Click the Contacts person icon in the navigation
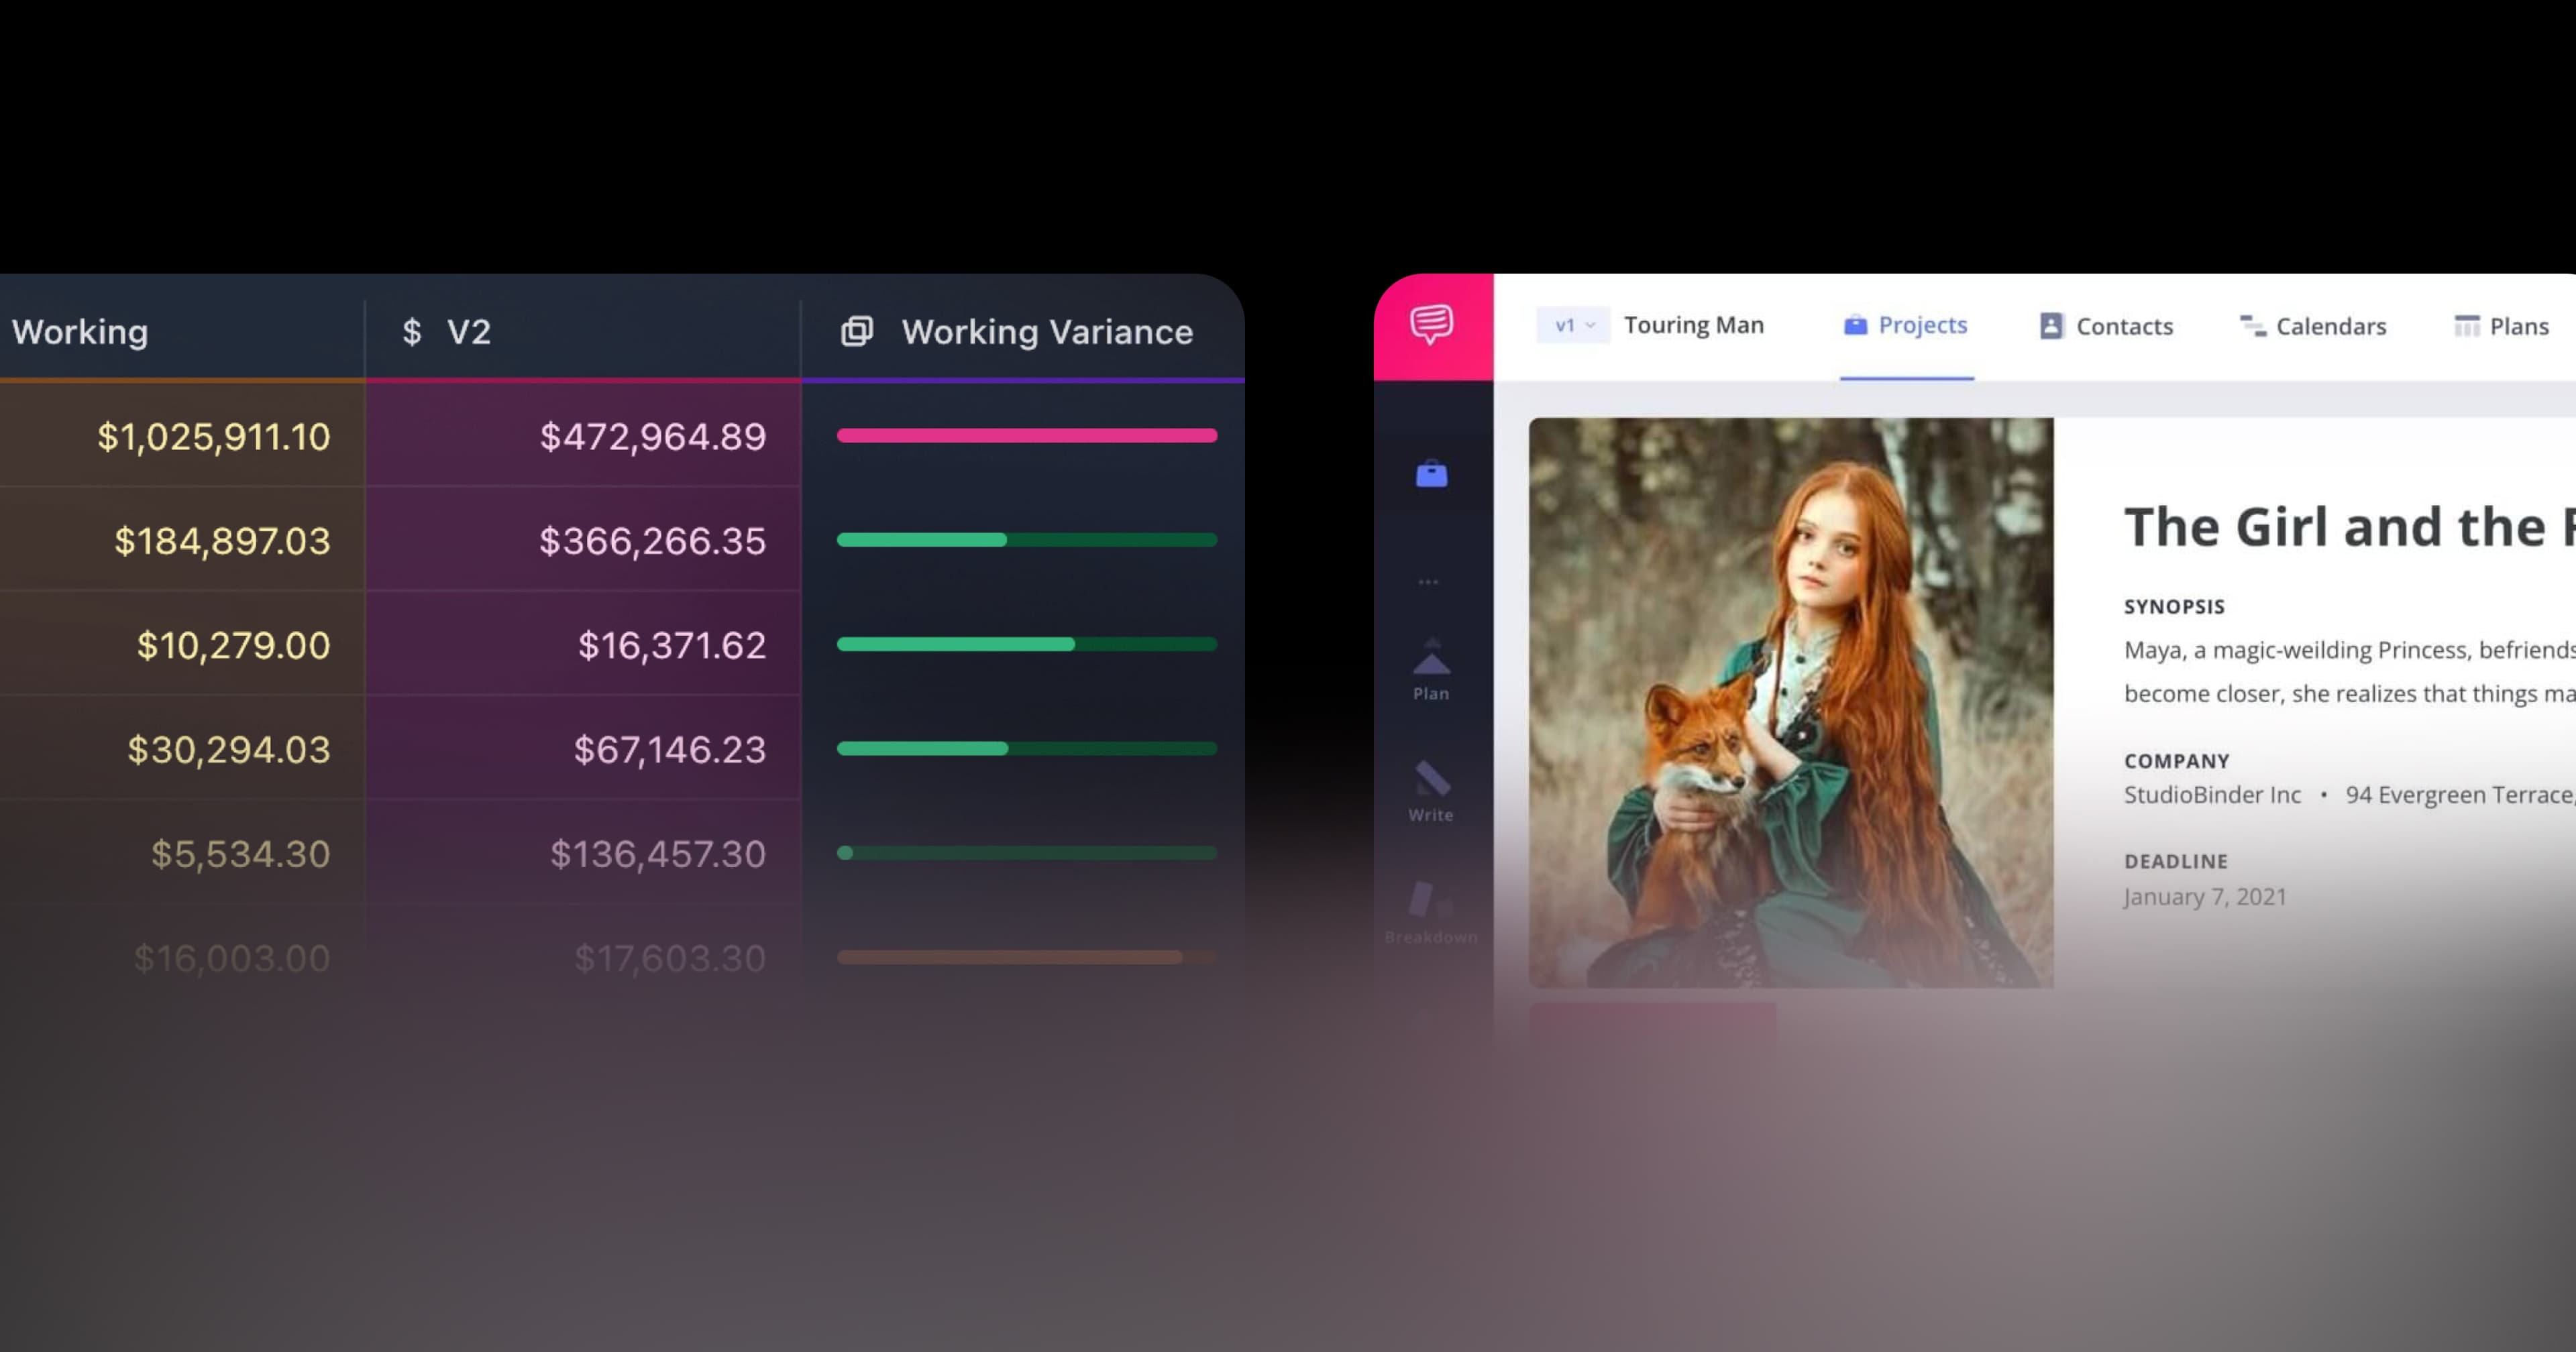2576x1352 pixels. tap(2050, 325)
